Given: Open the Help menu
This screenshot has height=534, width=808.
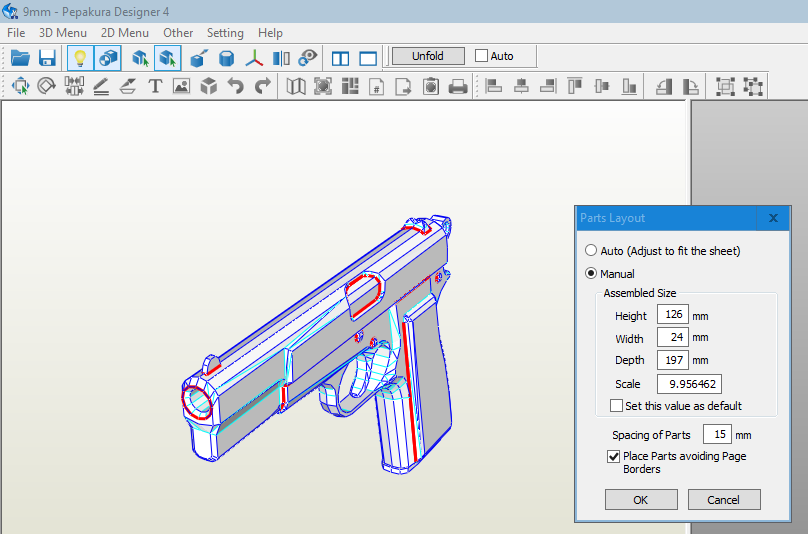Looking at the screenshot, I should click(270, 33).
